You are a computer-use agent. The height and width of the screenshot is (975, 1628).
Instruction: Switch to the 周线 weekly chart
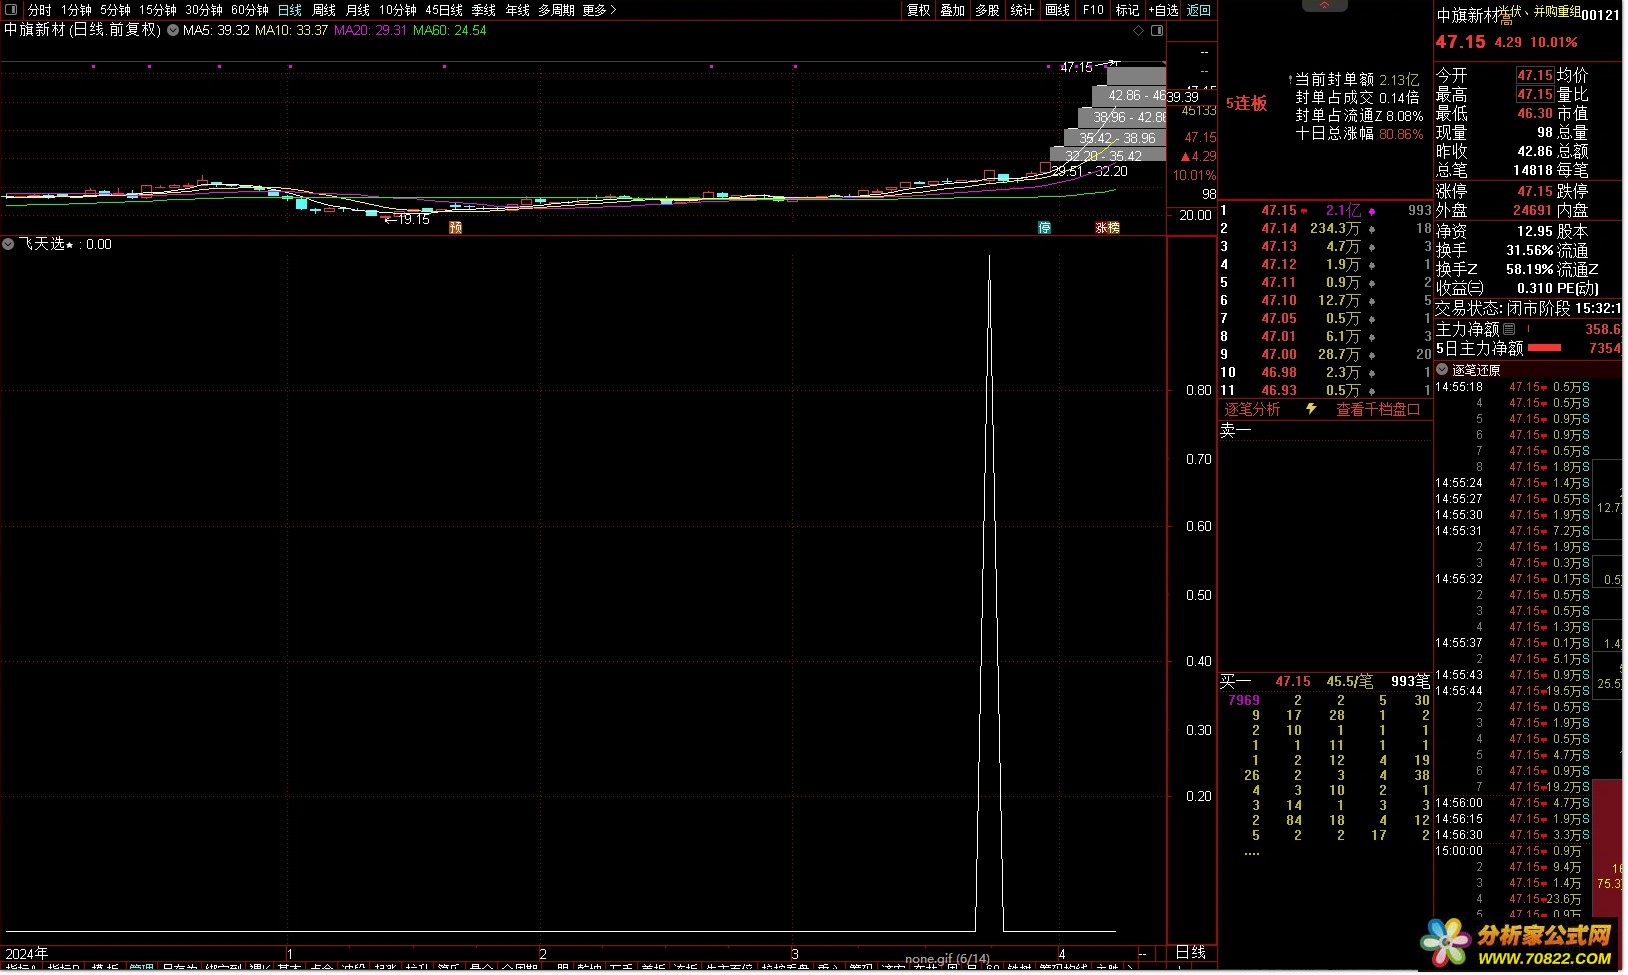(324, 10)
